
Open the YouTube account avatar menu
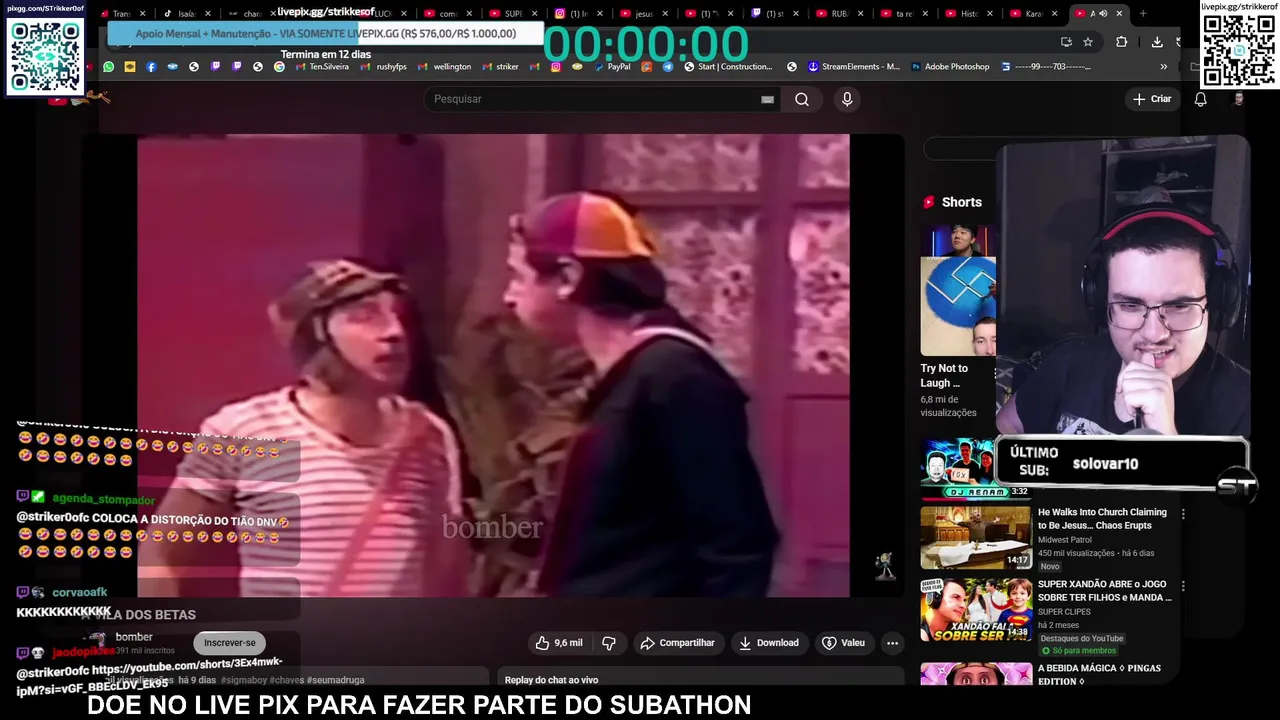point(1239,99)
